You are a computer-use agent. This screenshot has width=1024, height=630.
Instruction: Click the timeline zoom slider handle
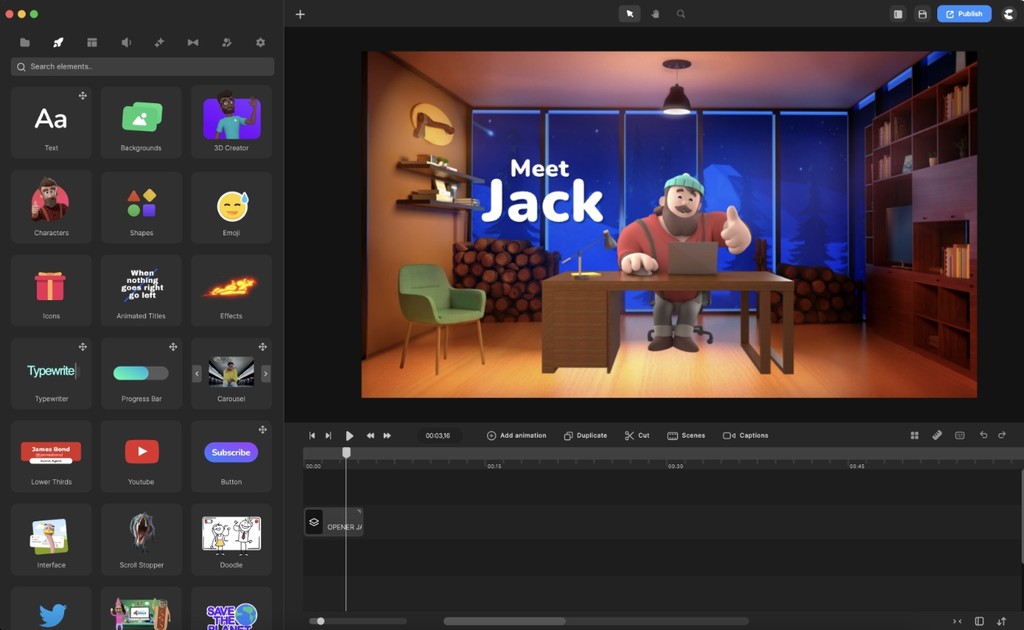(x=320, y=621)
